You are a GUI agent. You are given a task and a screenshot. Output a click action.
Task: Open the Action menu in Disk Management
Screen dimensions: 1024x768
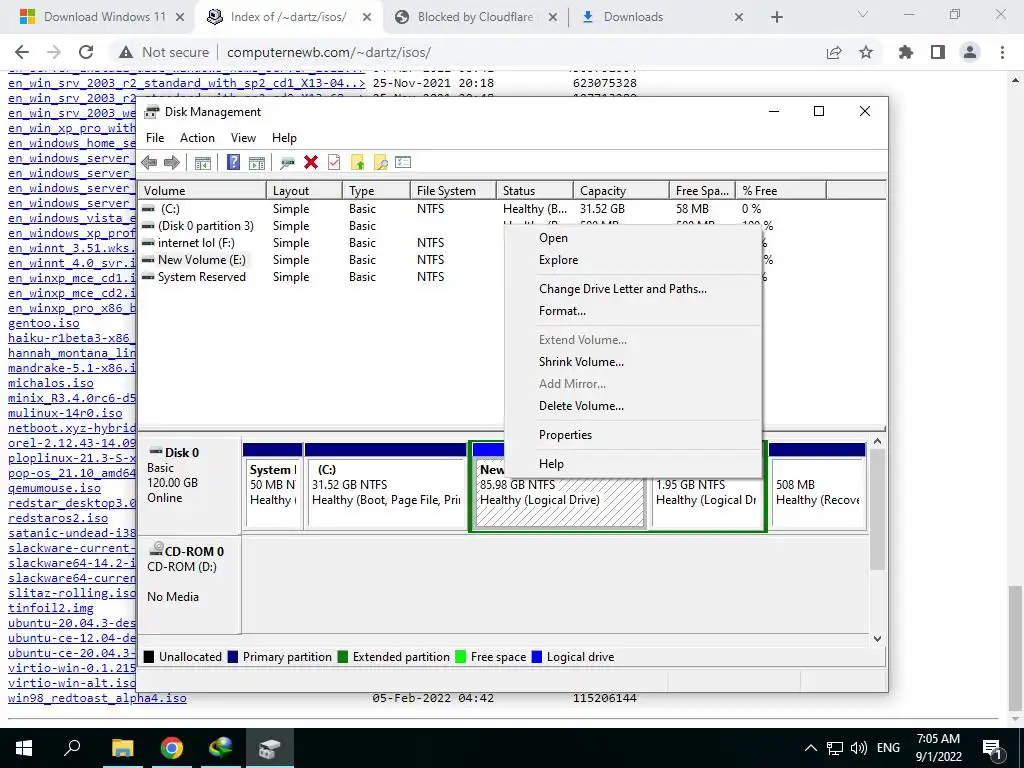pyautogui.click(x=197, y=138)
